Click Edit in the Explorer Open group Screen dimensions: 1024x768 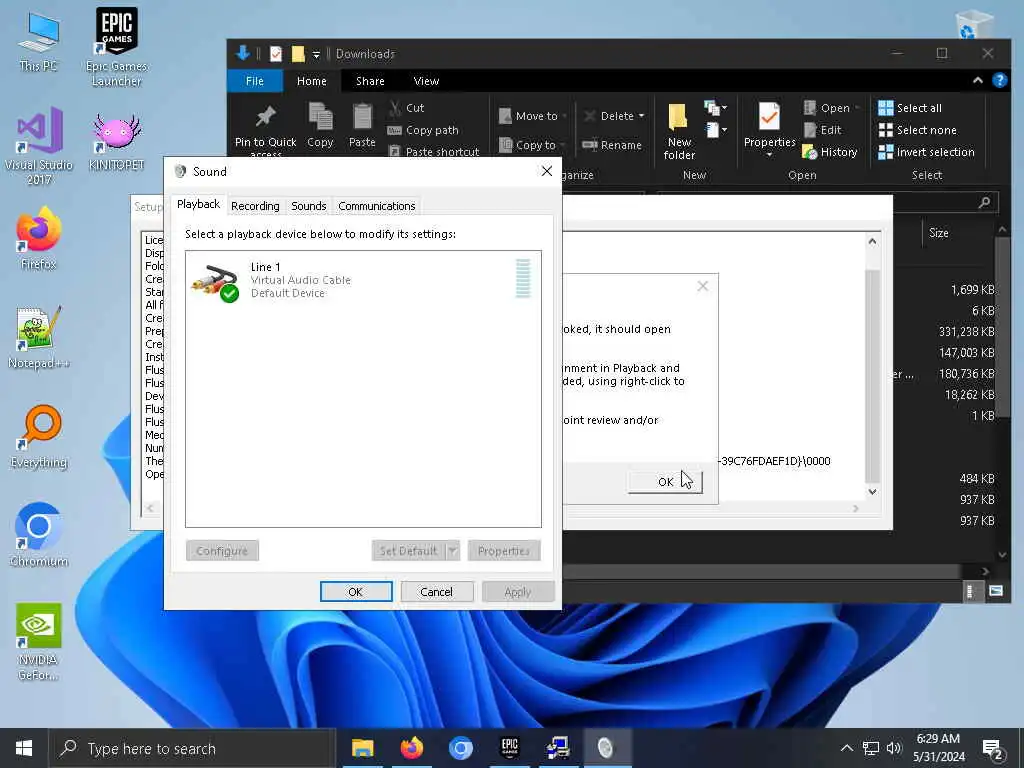coord(823,130)
